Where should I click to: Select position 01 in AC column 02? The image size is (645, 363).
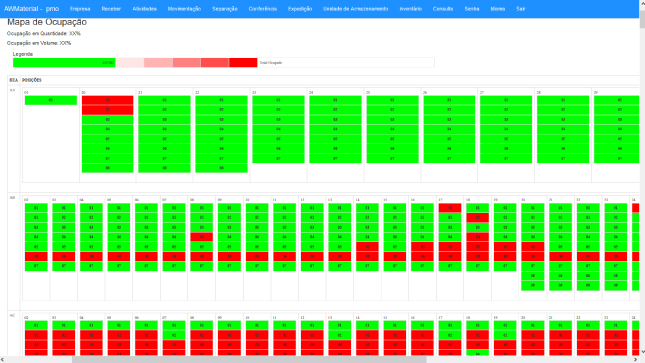[36, 325]
